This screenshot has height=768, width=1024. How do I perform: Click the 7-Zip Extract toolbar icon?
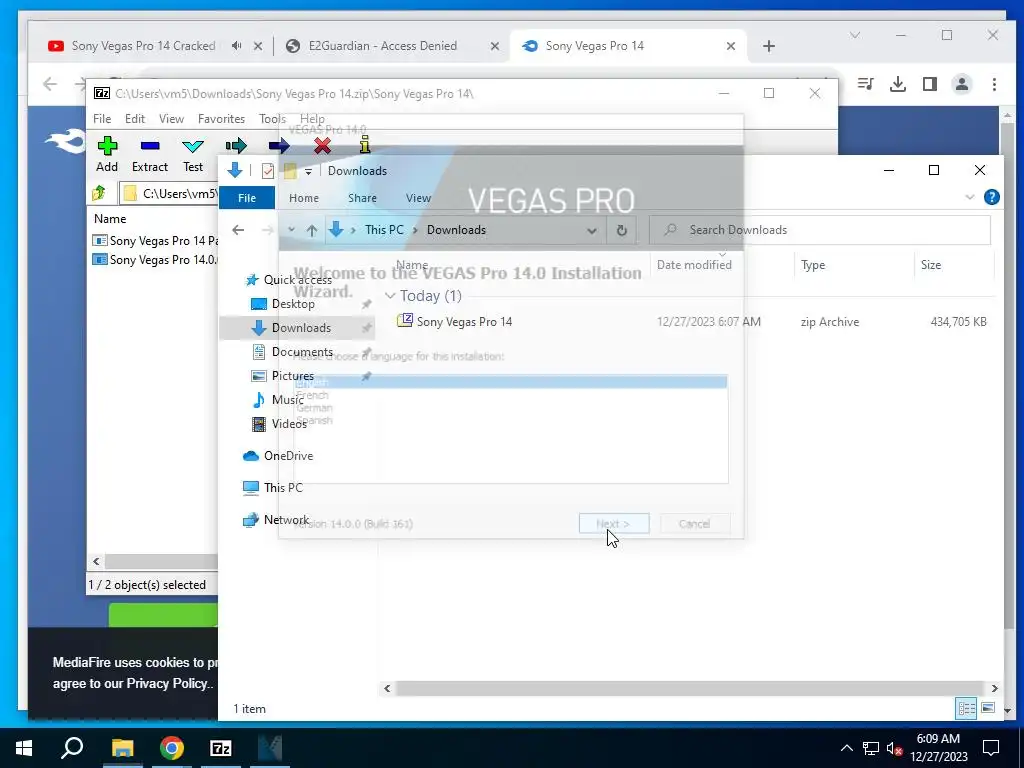click(150, 146)
